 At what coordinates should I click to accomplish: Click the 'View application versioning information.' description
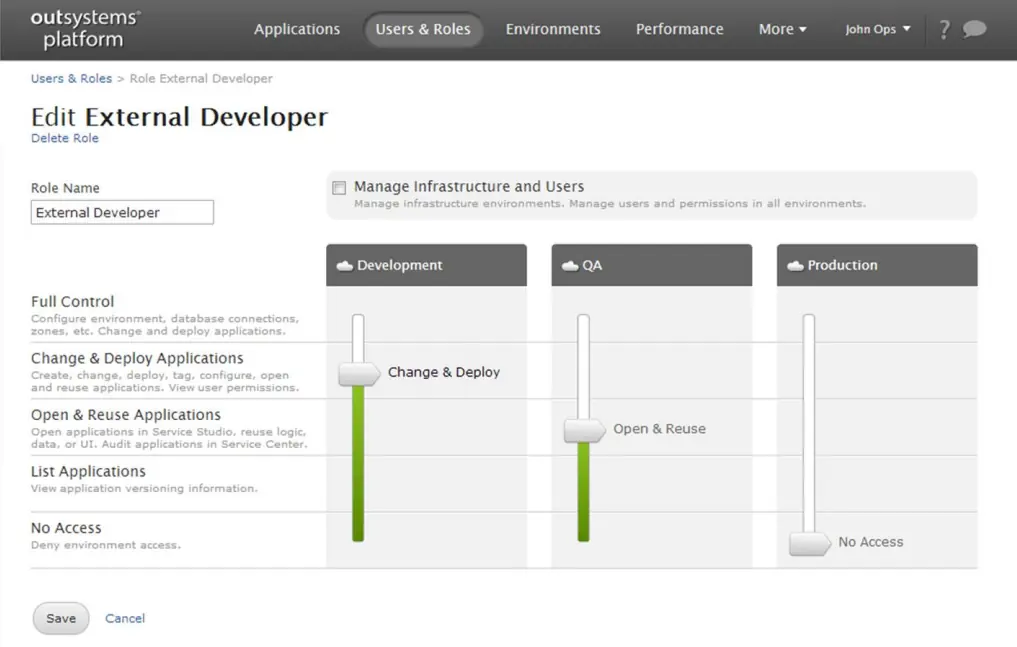144,488
